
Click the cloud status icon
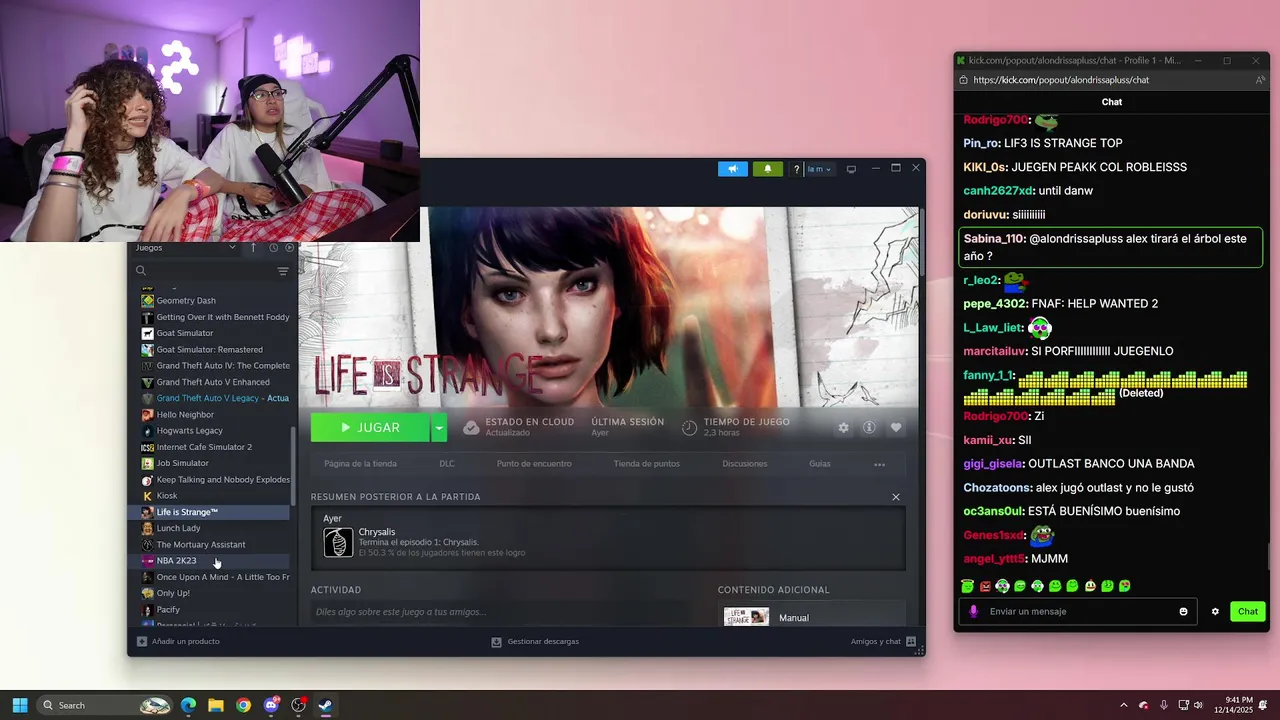click(471, 428)
